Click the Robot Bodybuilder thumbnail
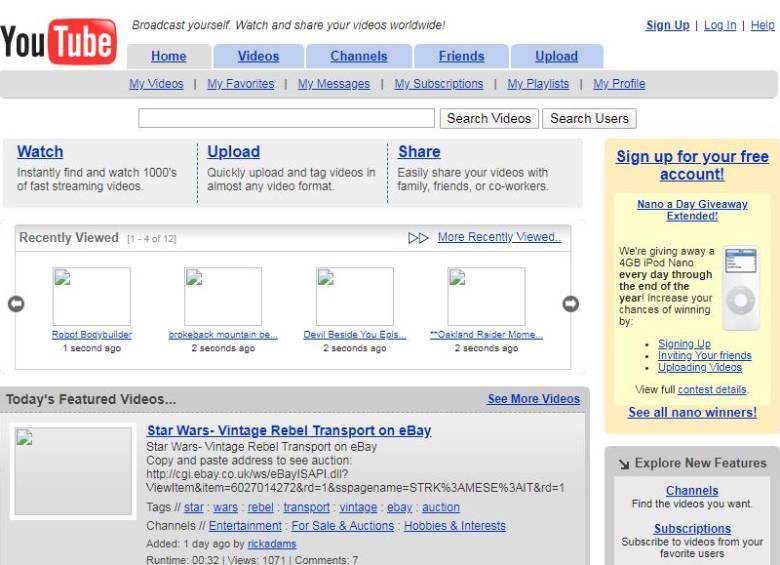The width and height of the screenshot is (780, 565). point(92,296)
